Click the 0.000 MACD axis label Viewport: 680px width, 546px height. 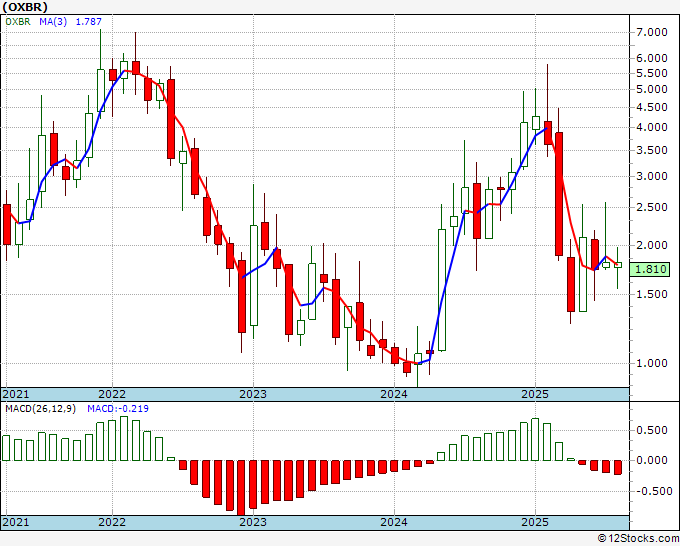click(x=651, y=460)
